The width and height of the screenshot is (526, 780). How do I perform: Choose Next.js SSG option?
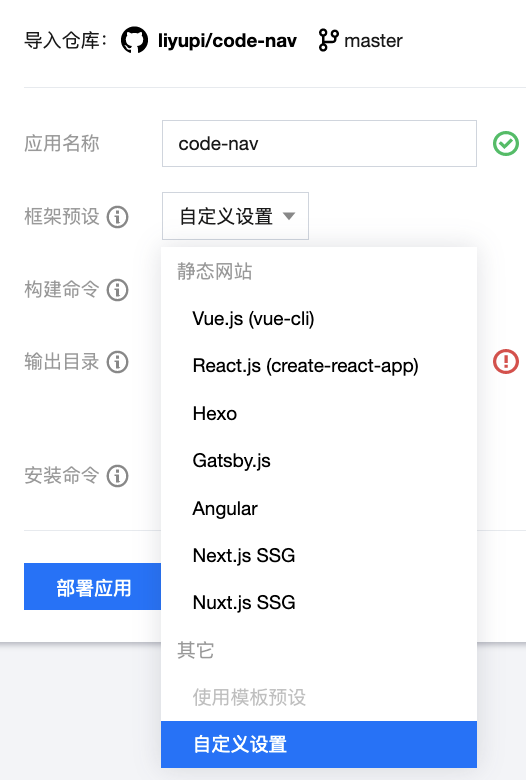pos(318,556)
